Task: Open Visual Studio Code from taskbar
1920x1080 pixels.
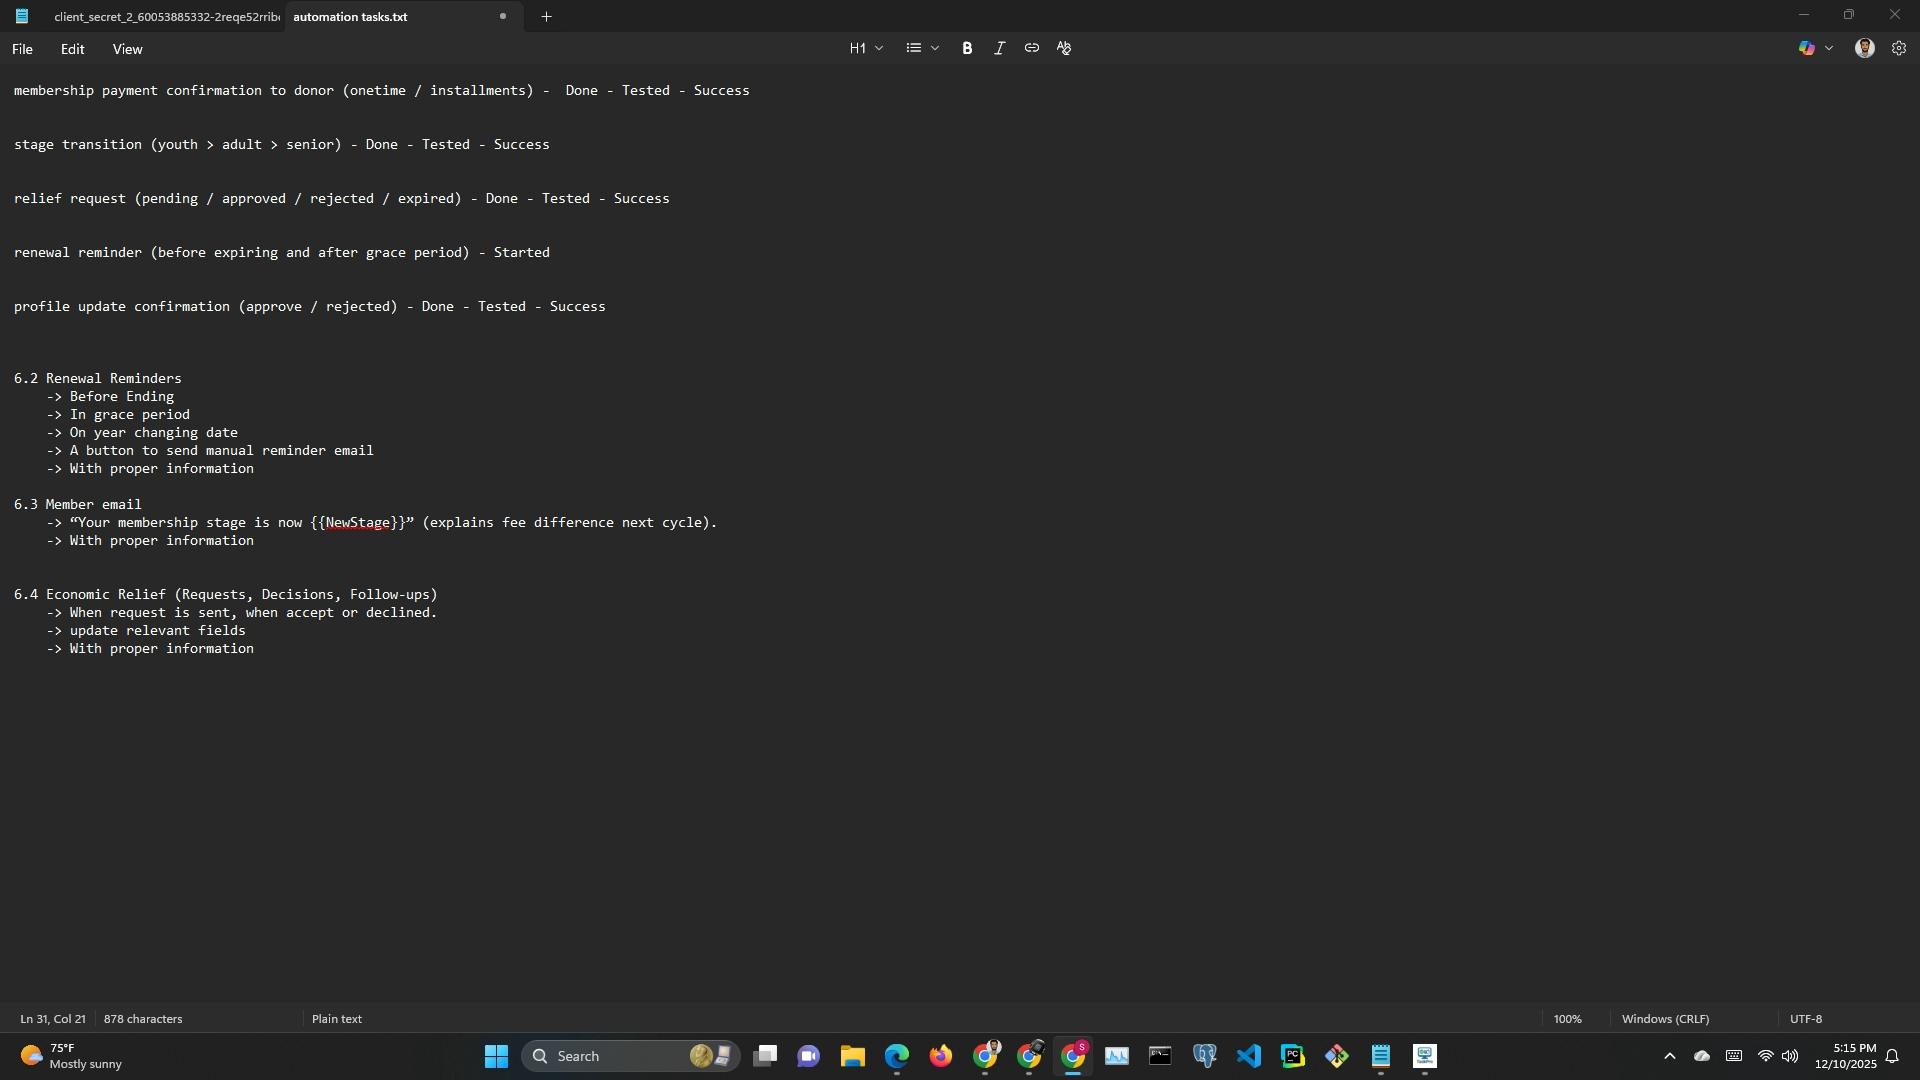Action: click(x=1248, y=1056)
